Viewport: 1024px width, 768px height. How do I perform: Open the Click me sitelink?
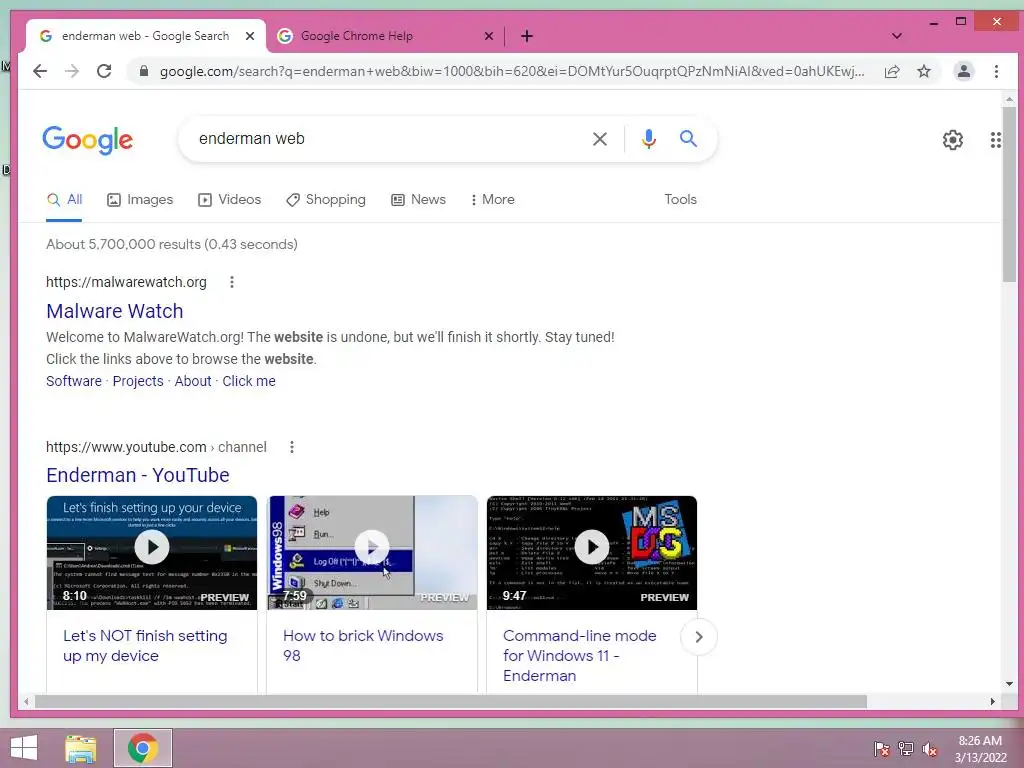249,381
